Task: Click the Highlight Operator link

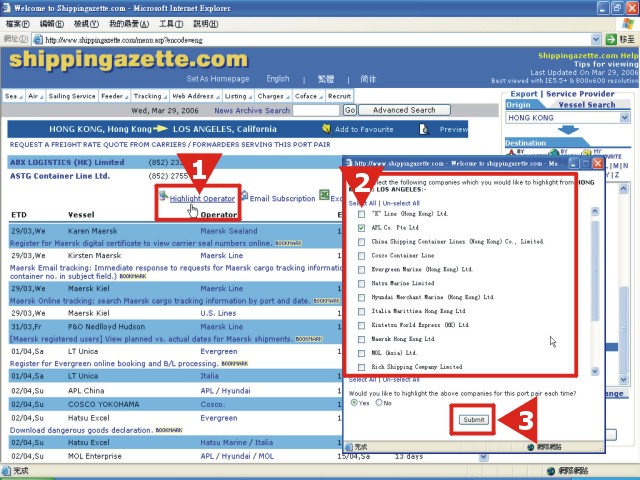Action: tap(202, 199)
